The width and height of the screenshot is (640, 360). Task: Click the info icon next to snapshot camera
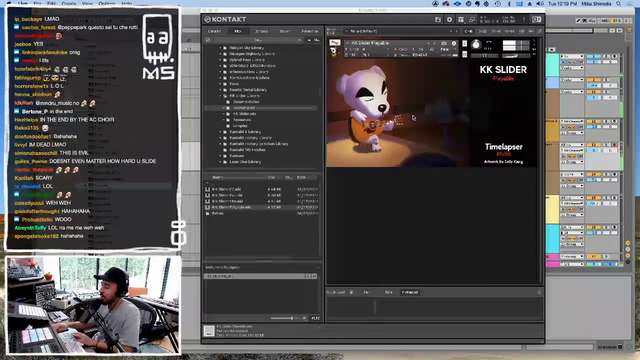pos(453,43)
